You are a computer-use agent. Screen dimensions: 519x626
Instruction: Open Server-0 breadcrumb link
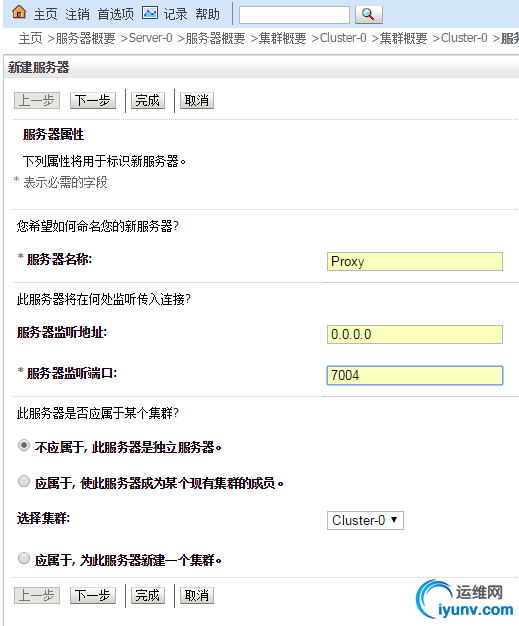point(151,38)
